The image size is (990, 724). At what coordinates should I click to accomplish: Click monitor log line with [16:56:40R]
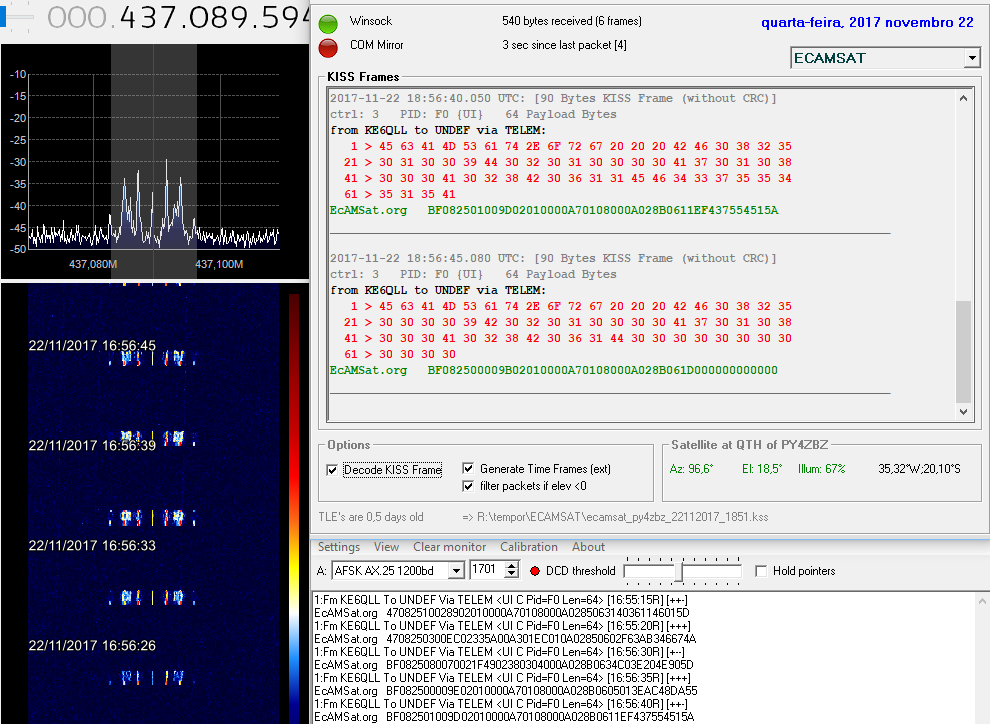[501, 703]
